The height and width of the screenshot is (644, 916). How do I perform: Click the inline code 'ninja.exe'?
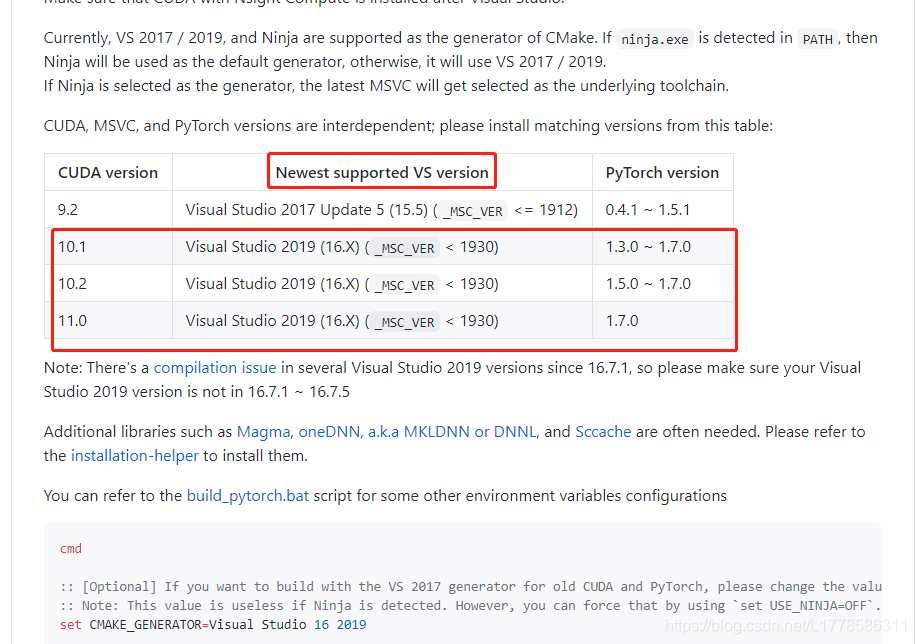[655, 39]
